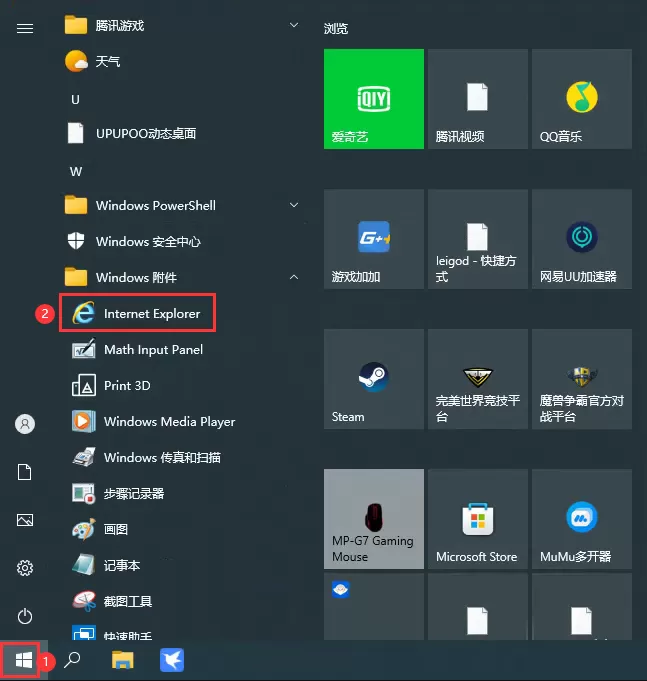Viewport: 647px width, 681px height.
Task: Launch the MuMu多开器 tile
Action: click(x=582, y=519)
